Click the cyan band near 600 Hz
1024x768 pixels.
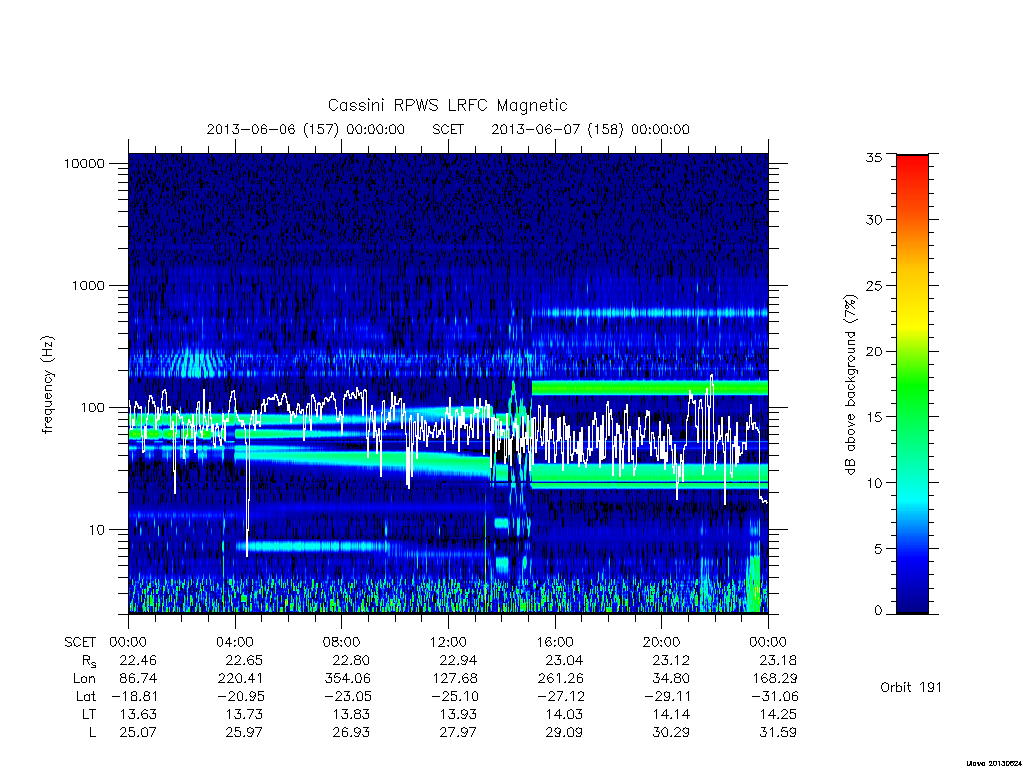pyautogui.click(x=650, y=313)
